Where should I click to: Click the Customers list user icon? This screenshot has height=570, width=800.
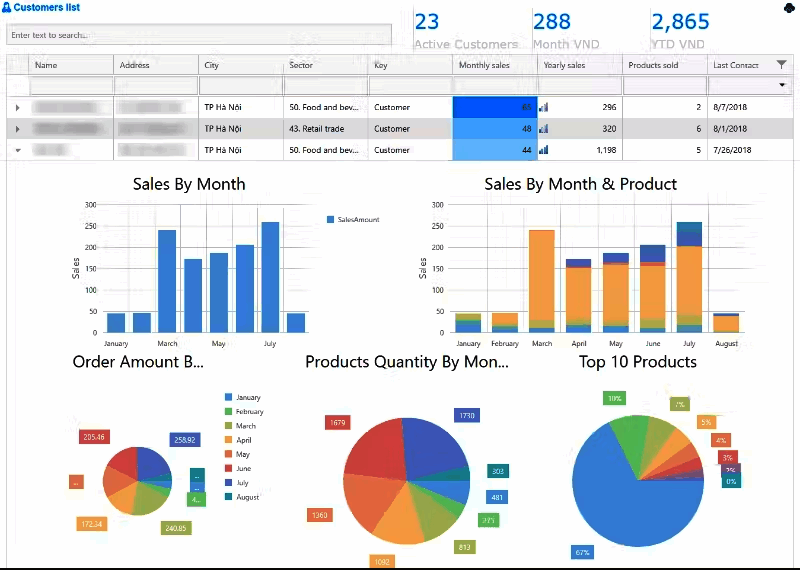6,8
